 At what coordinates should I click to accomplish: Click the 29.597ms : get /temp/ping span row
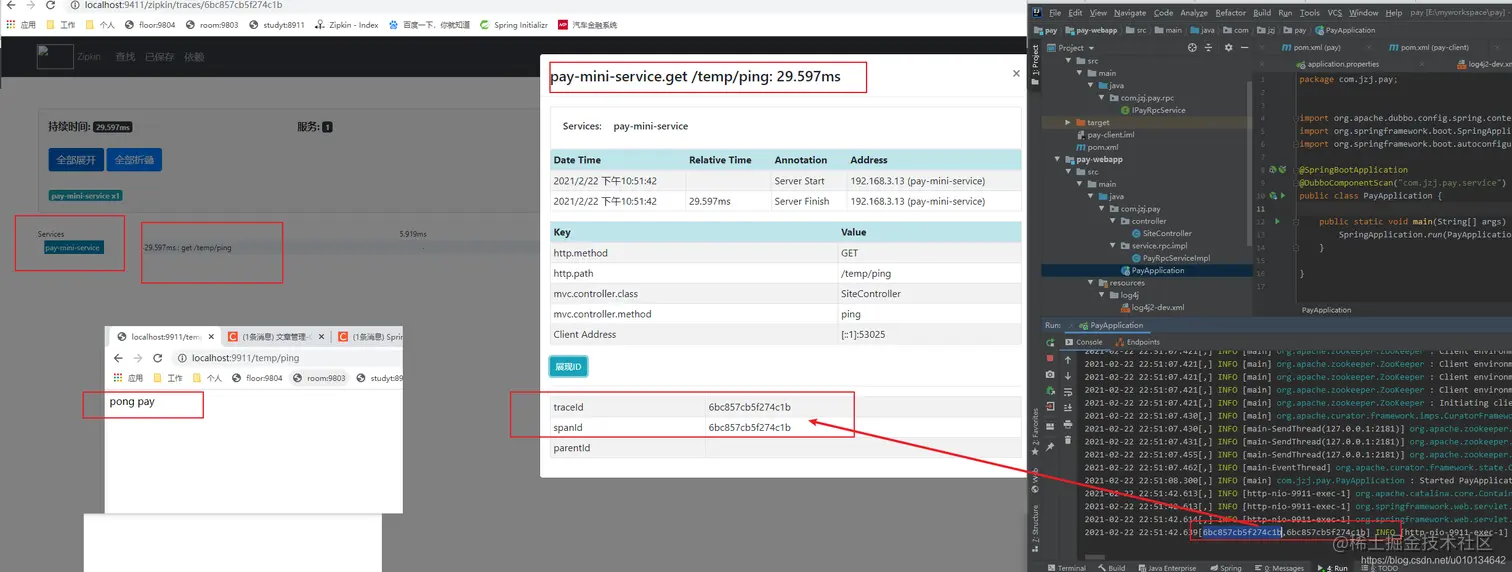(188, 247)
